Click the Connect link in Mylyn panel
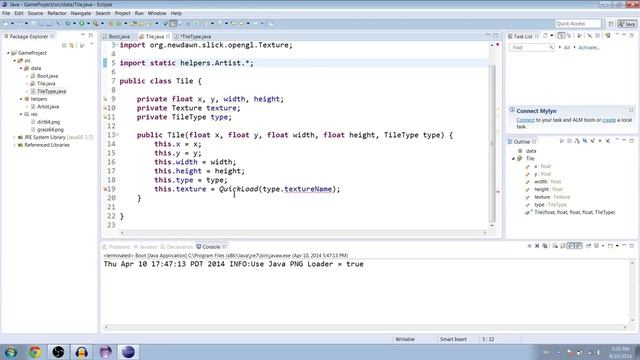This screenshot has height=360, width=640. [525, 120]
